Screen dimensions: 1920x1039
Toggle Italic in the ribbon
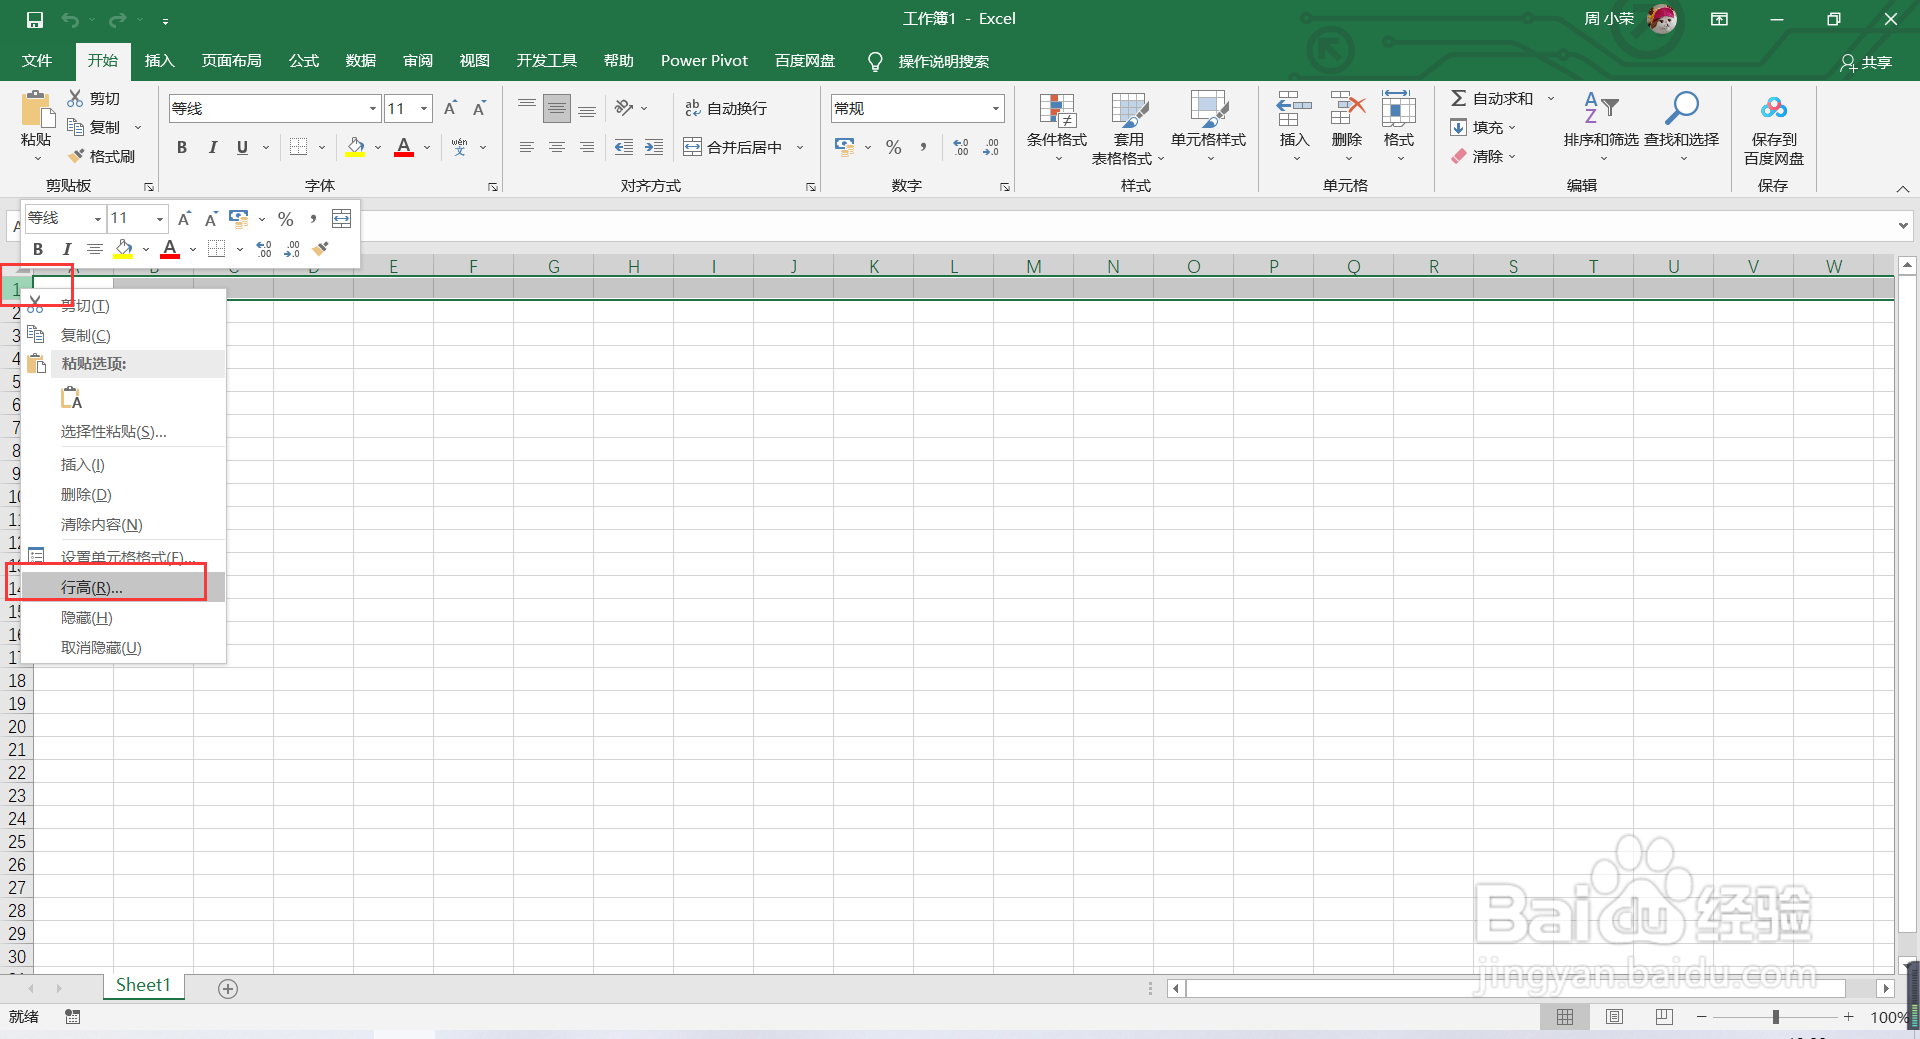[x=212, y=147]
